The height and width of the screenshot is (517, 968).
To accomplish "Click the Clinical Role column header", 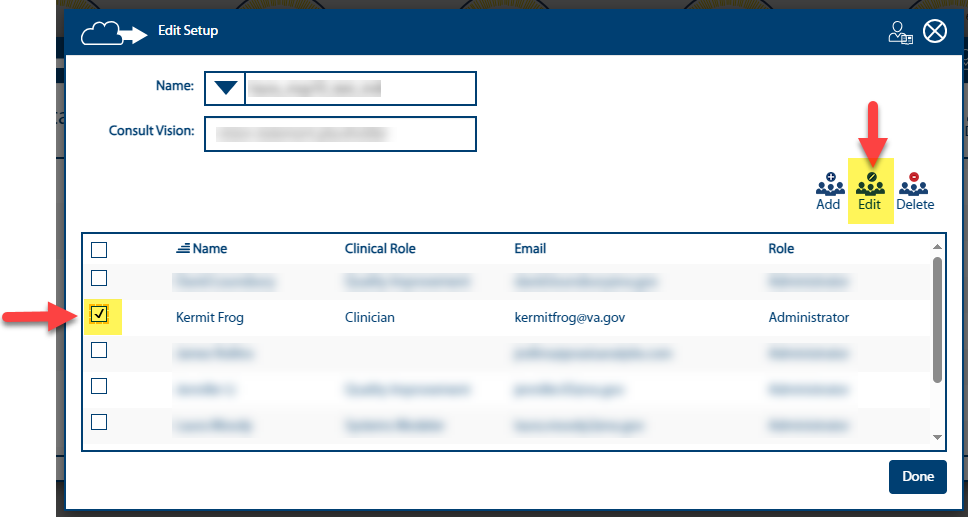I will point(380,249).
